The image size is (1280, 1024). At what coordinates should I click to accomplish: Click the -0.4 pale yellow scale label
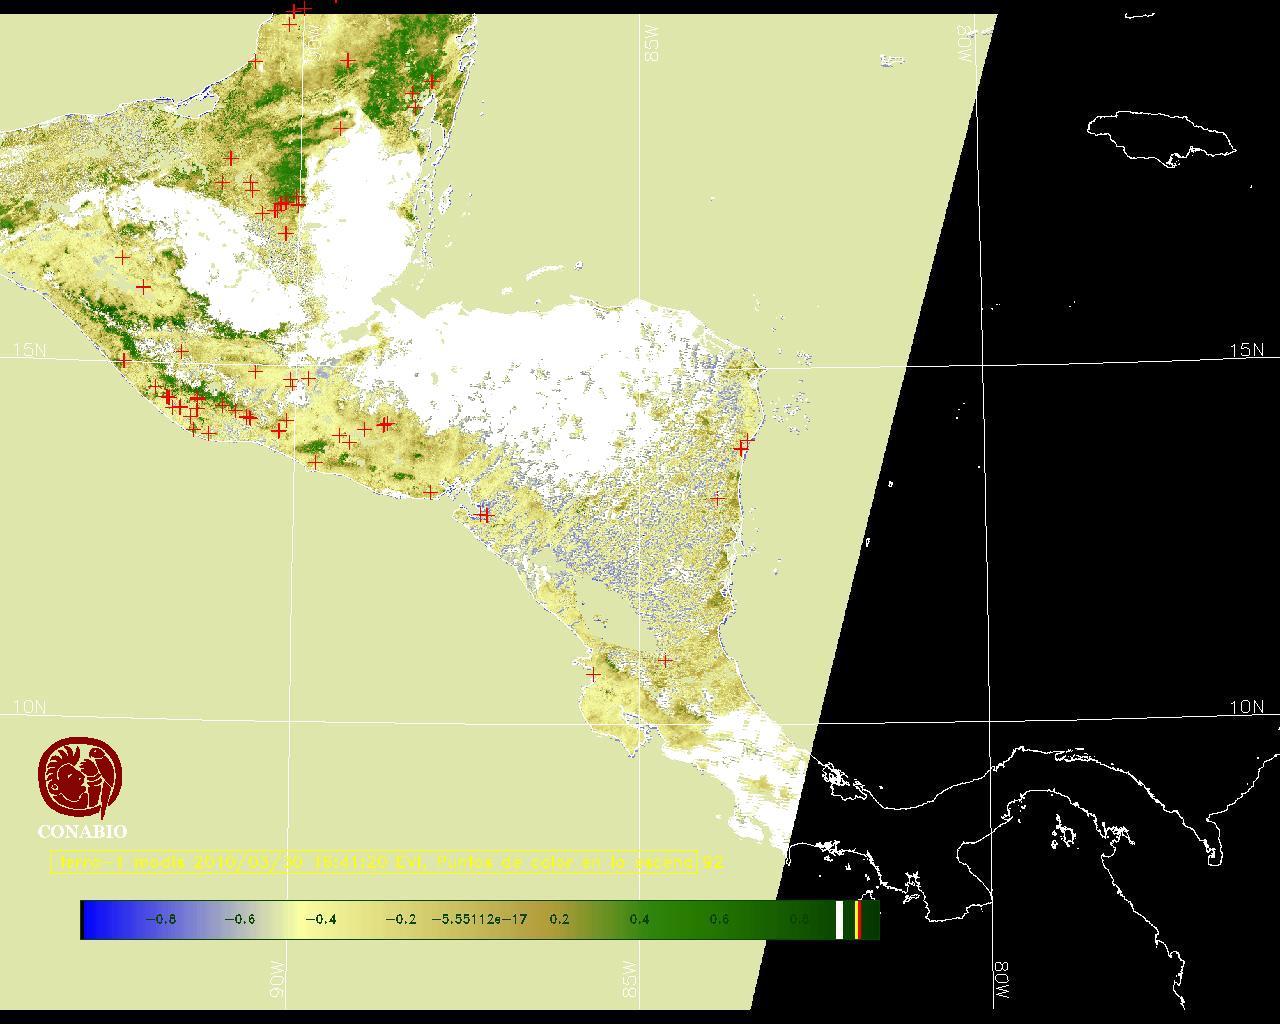point(319,919)
